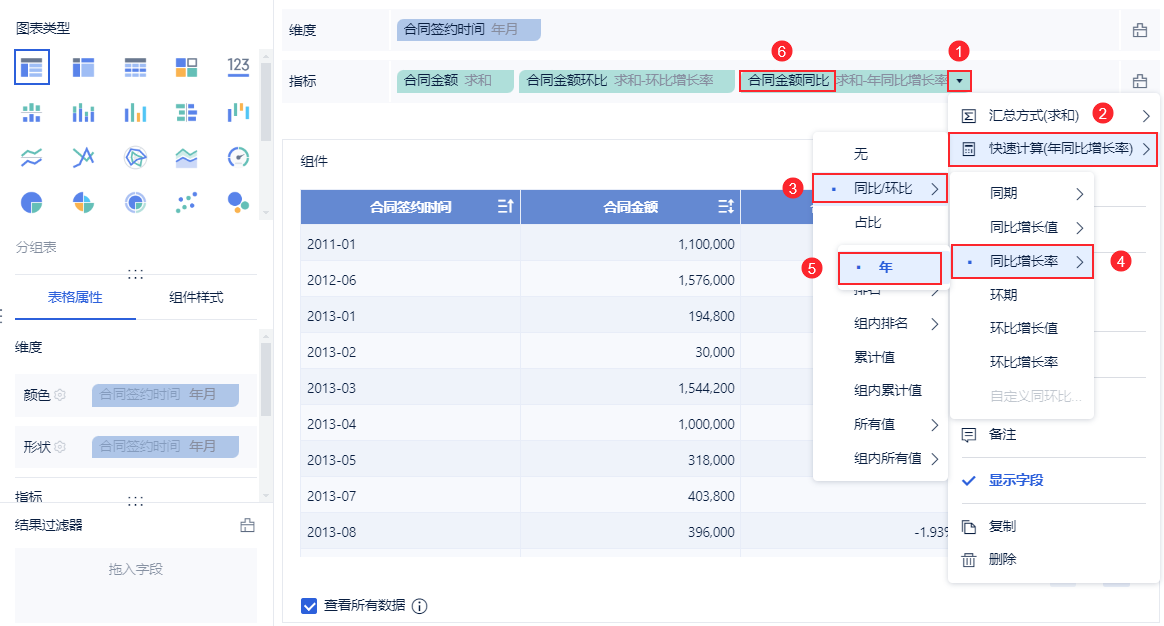
Task: Choose 环比增长率 from the submenu
Action: pyautogui.click(x=1023, y=362)
